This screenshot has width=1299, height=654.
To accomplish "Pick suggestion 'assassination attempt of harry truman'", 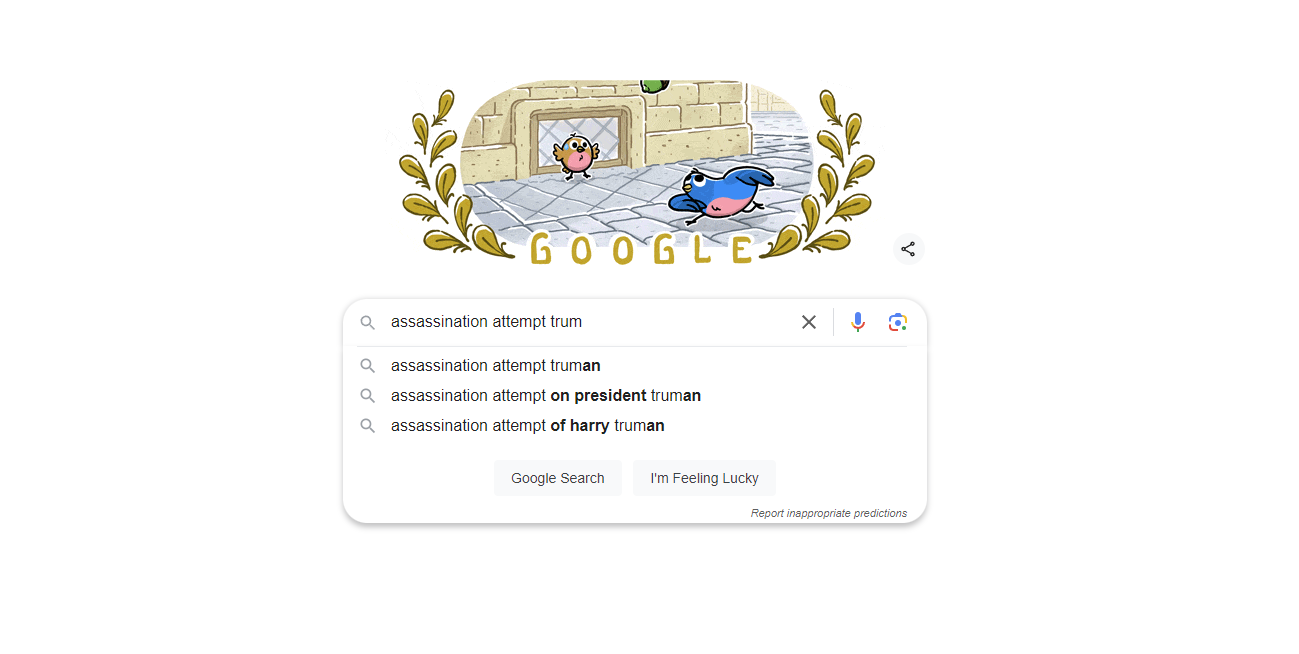I will pos(634,426).
